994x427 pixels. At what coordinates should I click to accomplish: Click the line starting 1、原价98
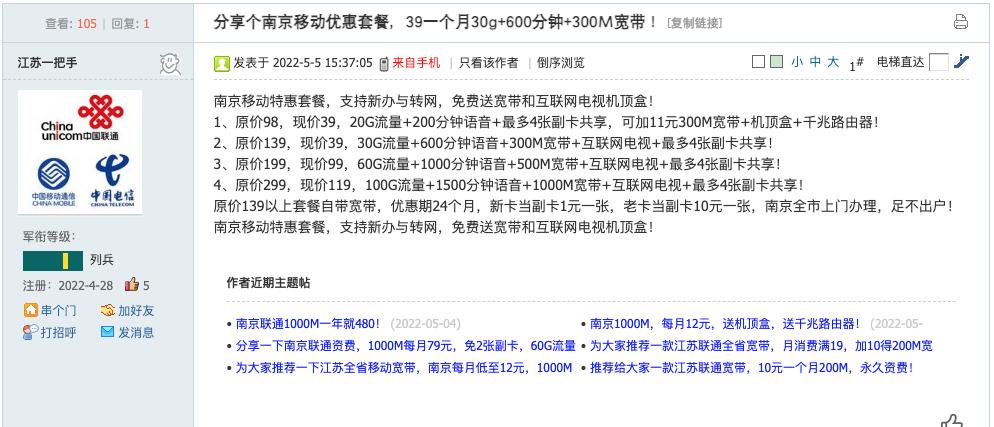(546, 122)
